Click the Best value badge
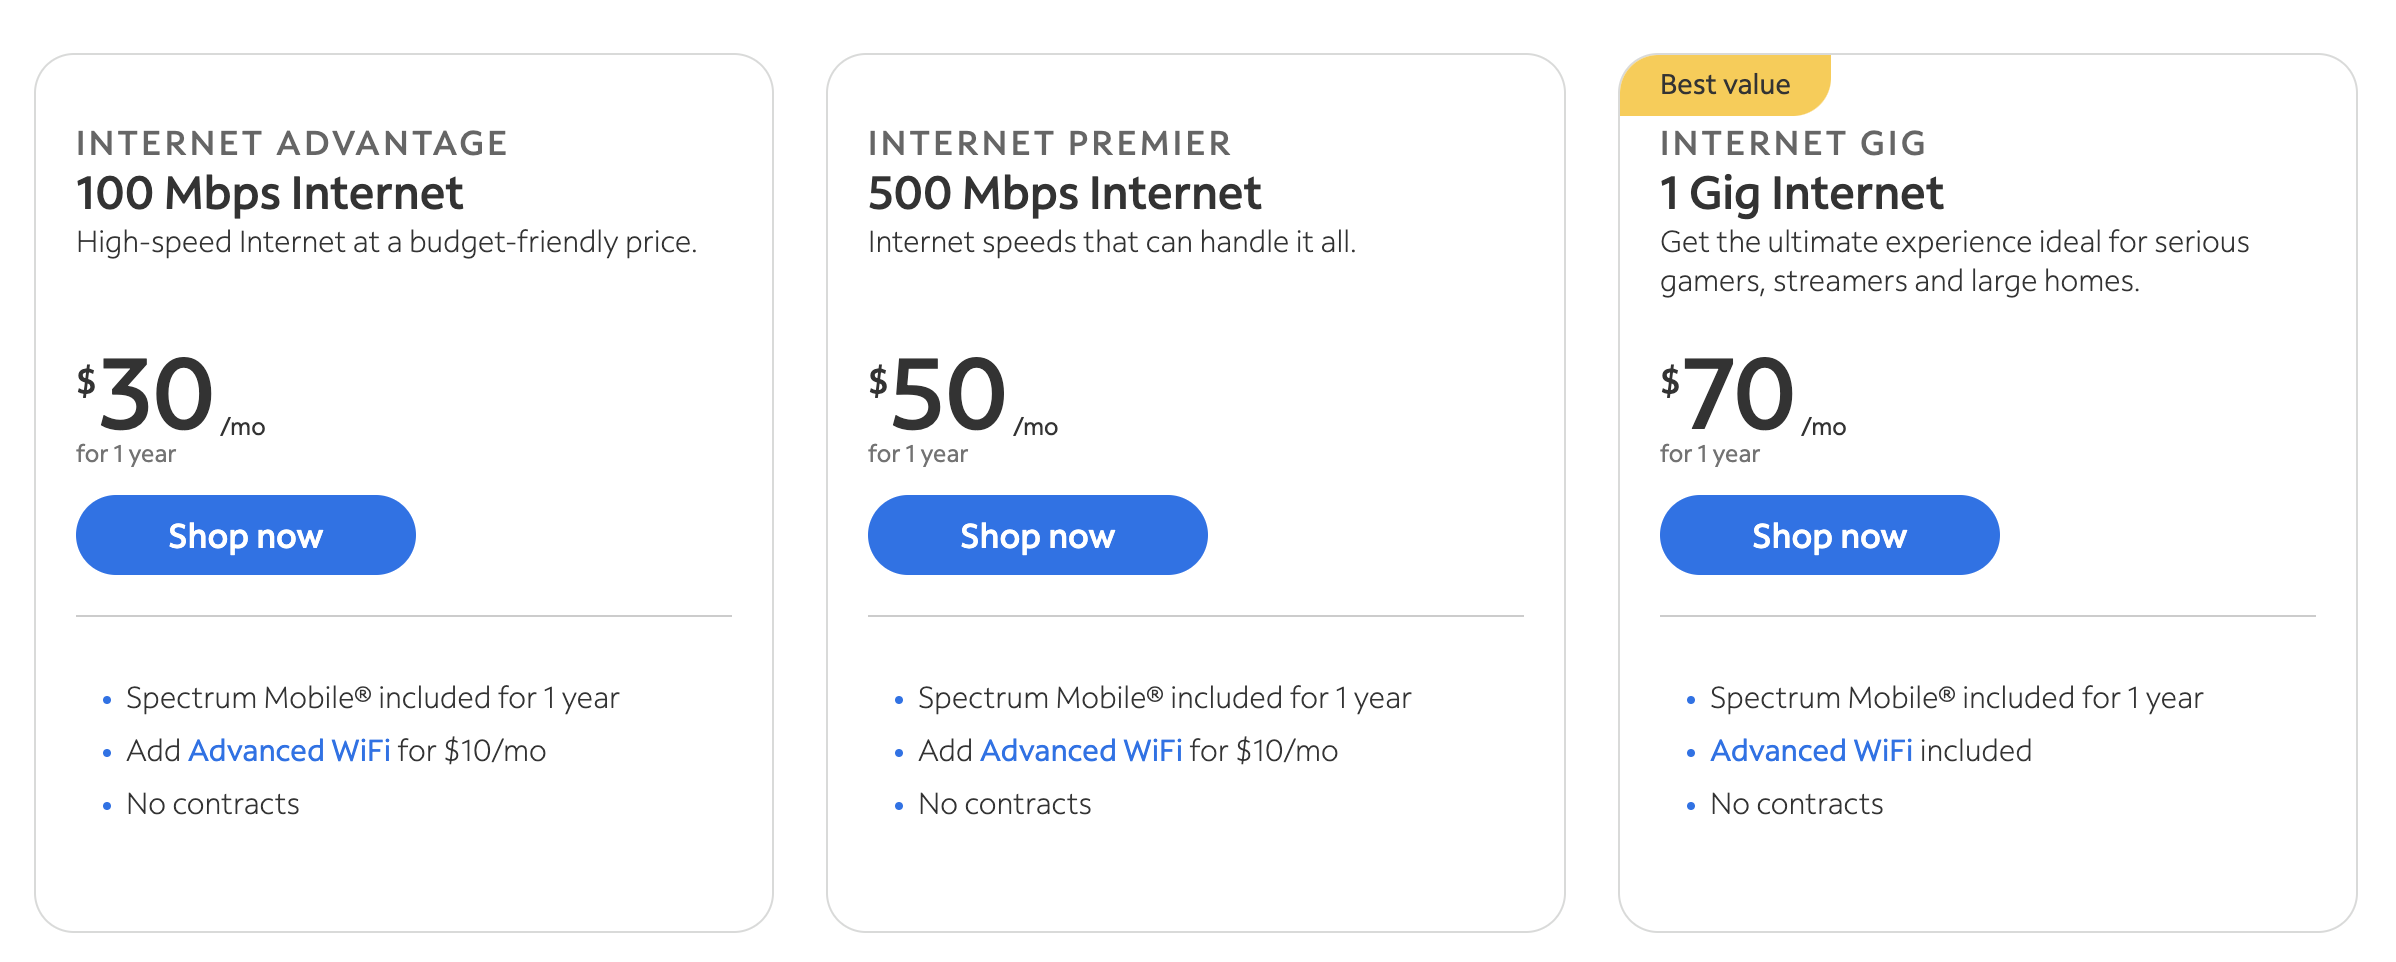This screenshot has width=2396, height=962. 1725,85
